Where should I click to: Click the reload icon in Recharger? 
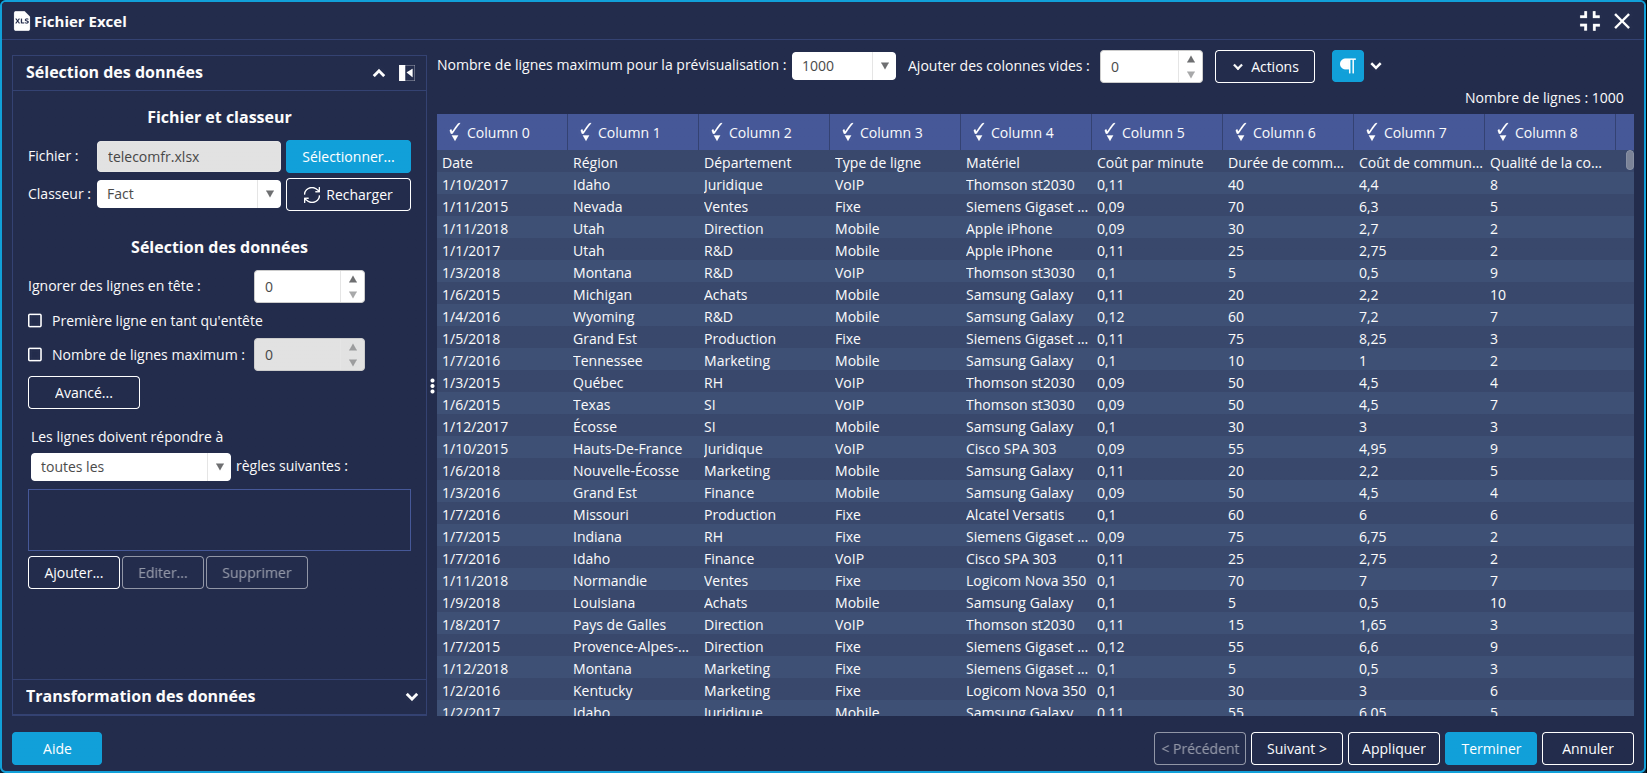click(312, 195)
